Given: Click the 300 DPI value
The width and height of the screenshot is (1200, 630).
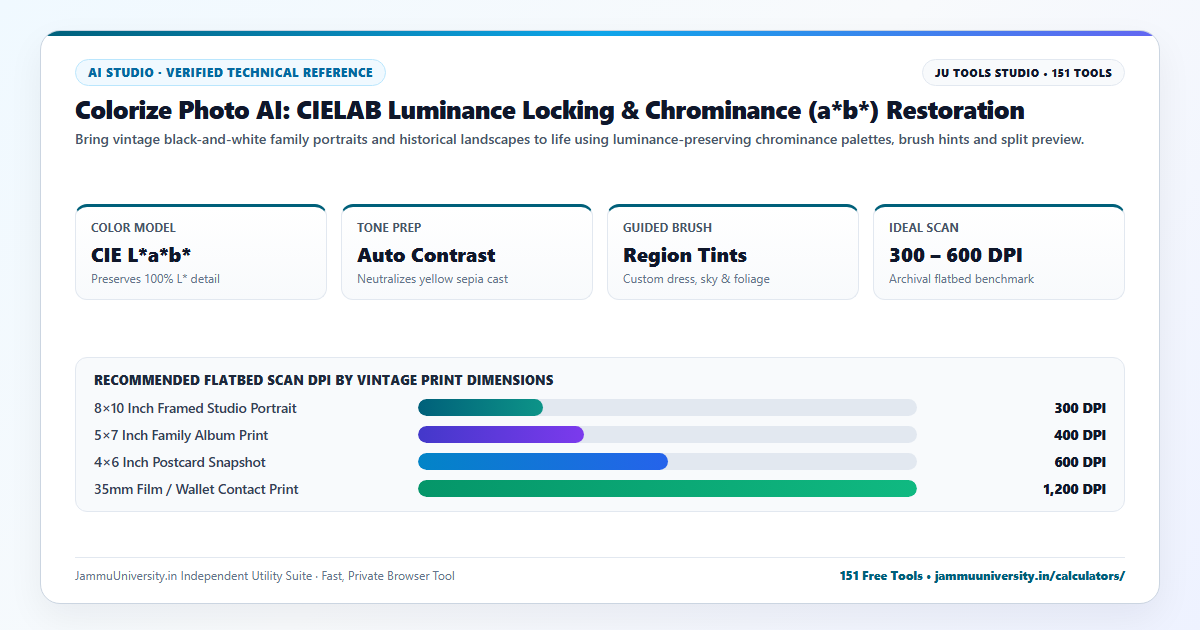Looking at the screenshot, I should pos(1080,408).
